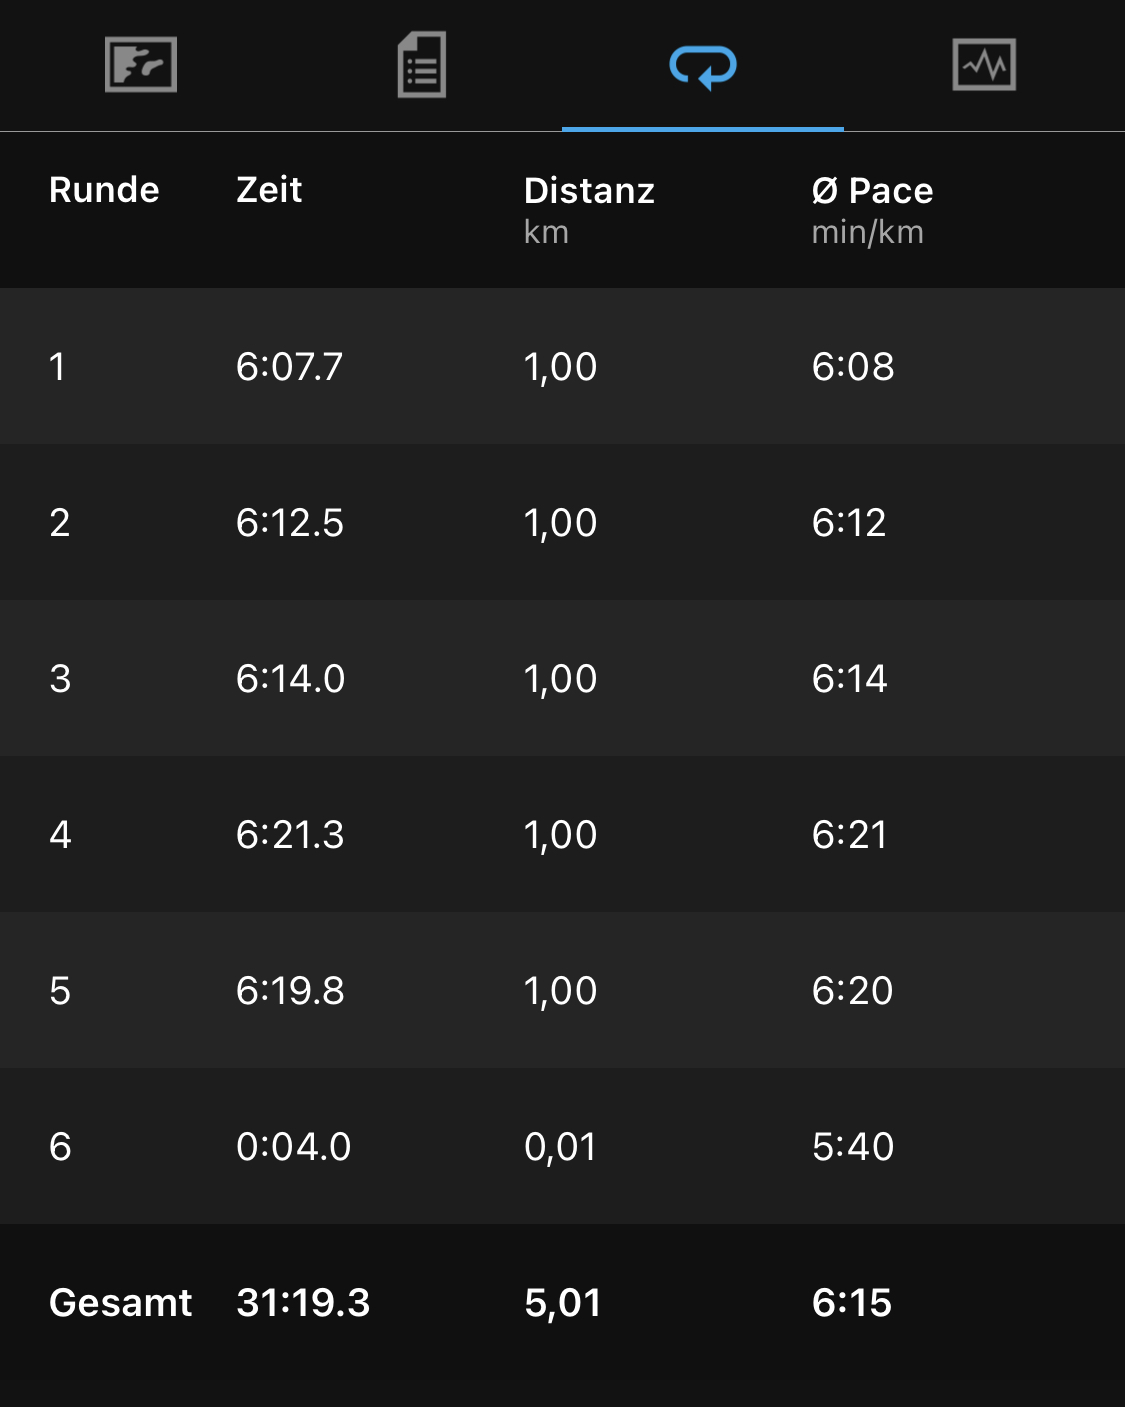Tap lap 3 time 6:14.0
Image resolution: width=1125 pixels, height=1407 pixels.
click(290, 679)
